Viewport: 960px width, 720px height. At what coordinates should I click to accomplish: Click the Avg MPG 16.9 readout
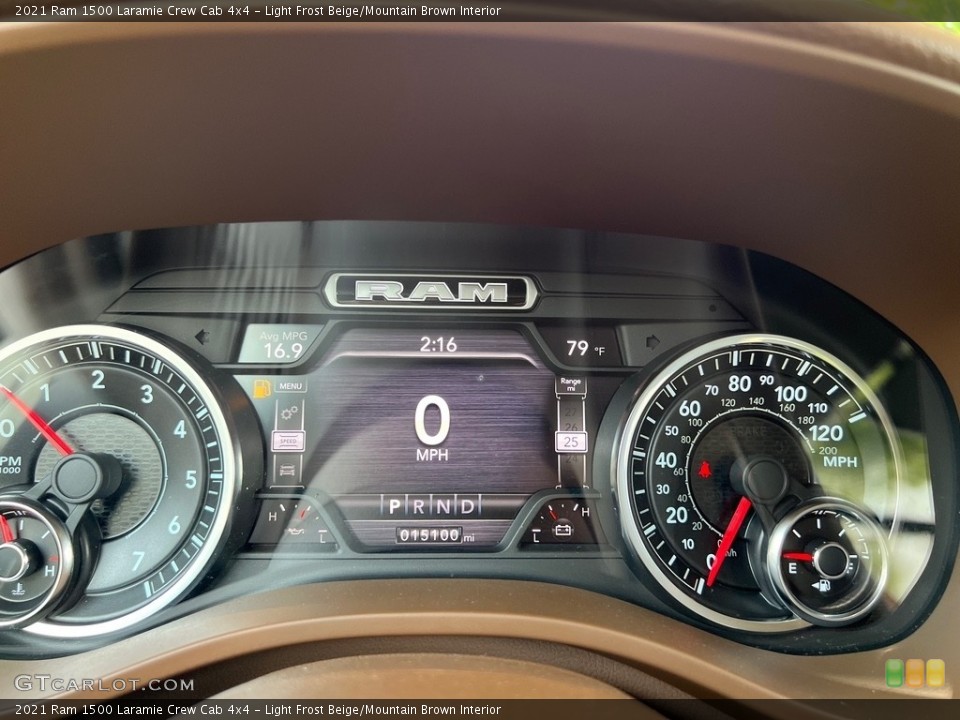click(283, 345)
